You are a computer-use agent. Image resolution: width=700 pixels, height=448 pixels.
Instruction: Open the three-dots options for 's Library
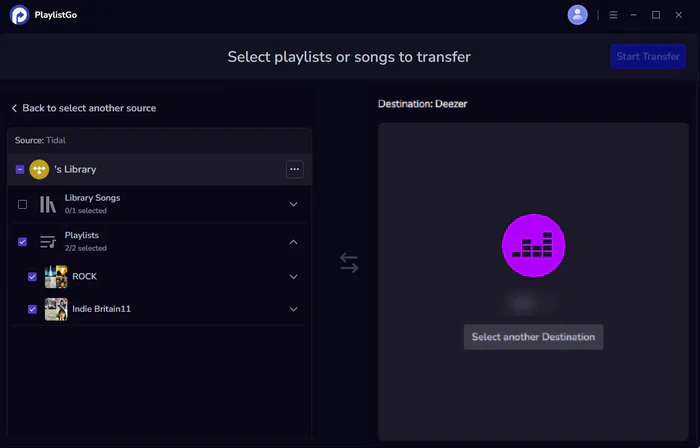coord(295,170)
